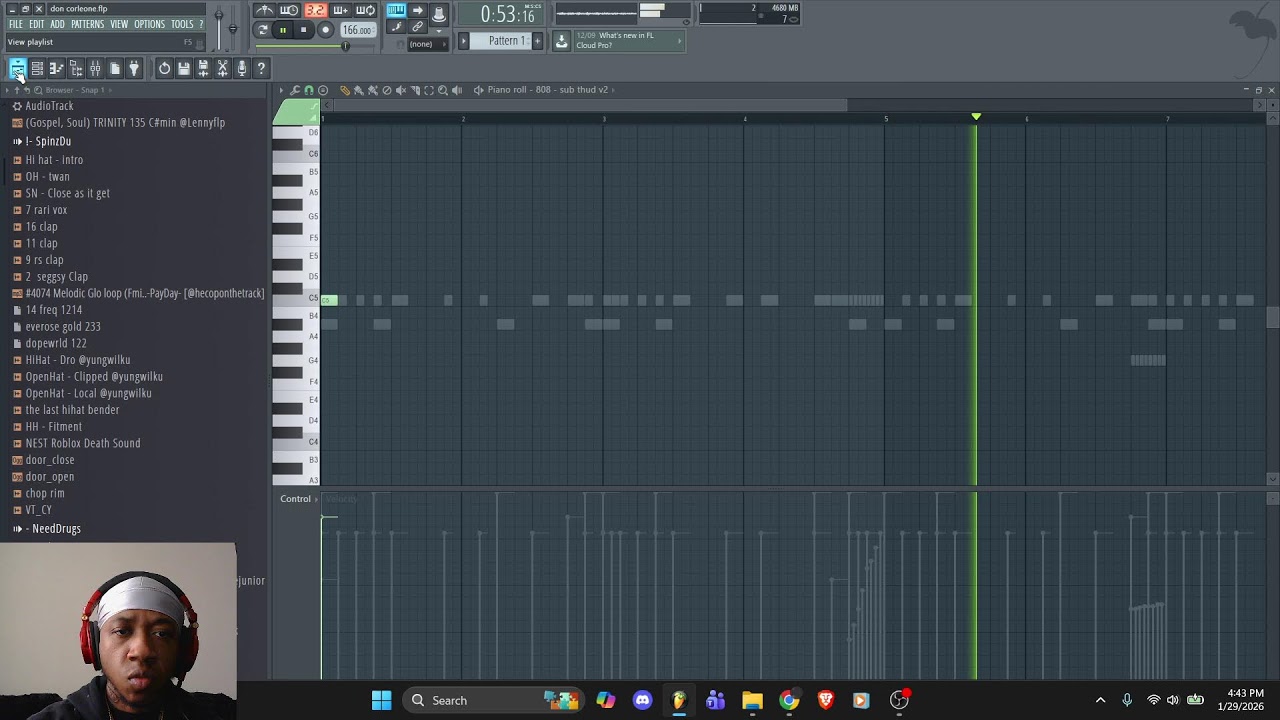Image resolution: width=1280 pixels, height=720 pixels.
Task: Open the channel rack view icon
Action: [x=37, y=68]
